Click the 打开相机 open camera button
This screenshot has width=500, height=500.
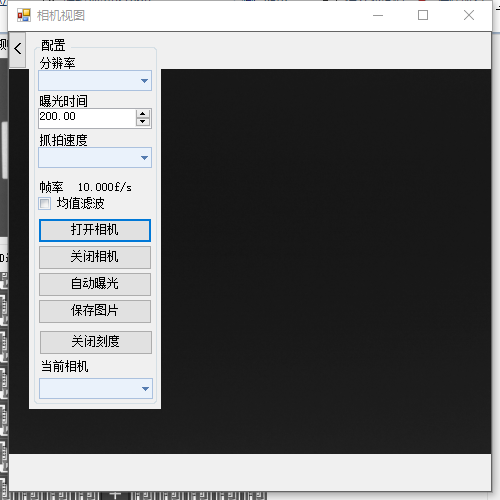95,230
